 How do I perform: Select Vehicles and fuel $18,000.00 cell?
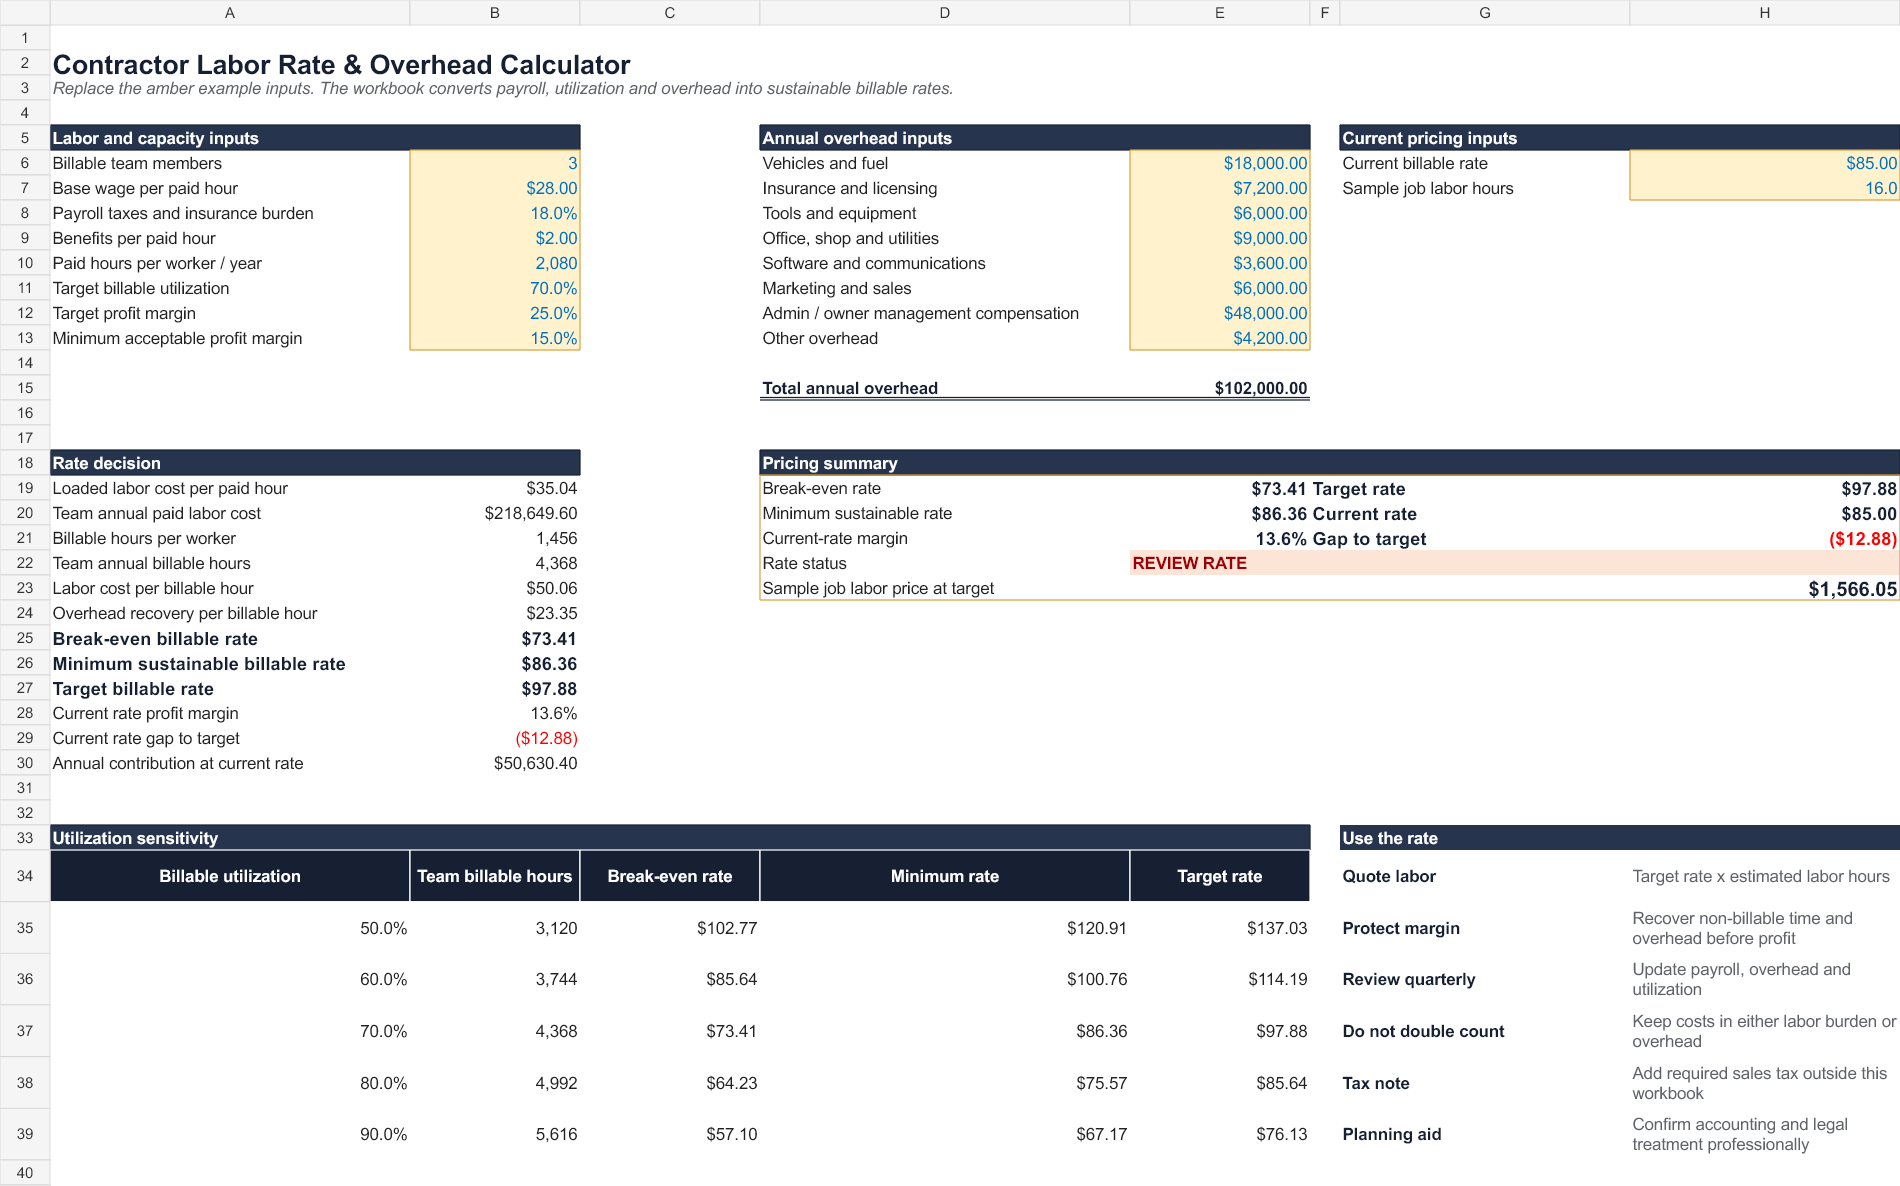[1220, 163]
